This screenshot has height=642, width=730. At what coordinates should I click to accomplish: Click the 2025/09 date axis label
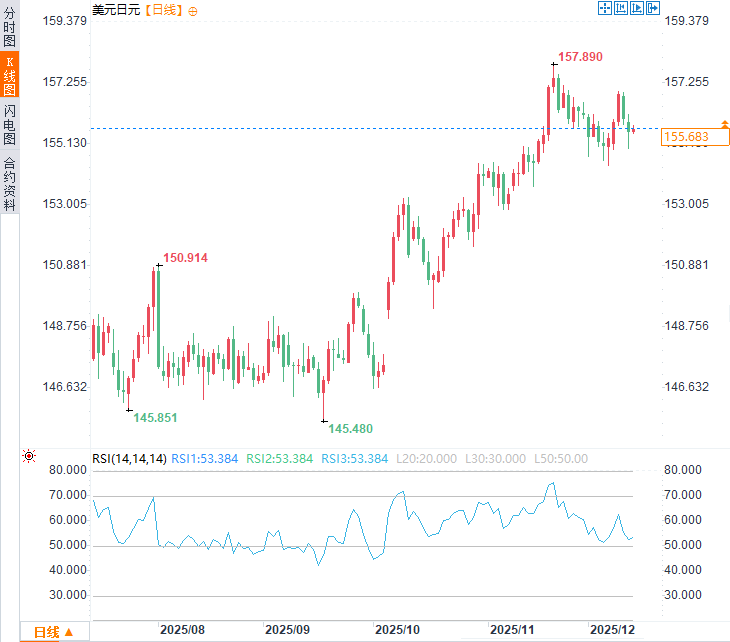pyautogui.click(x=287, y=629)
